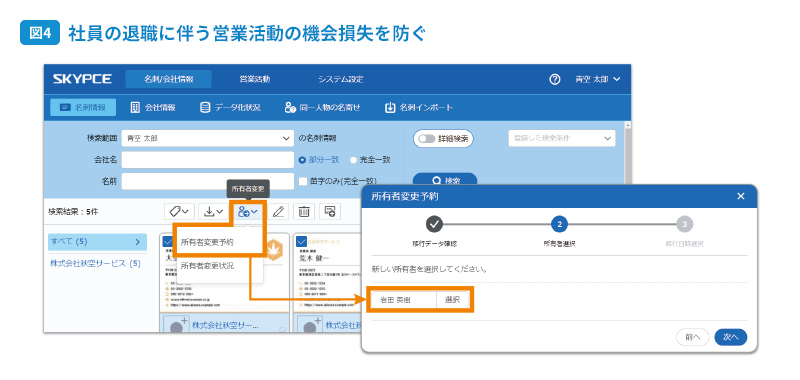Click the 所有者変更 owner change icon
Screen dimensions: 800x380
click(248, 212)
